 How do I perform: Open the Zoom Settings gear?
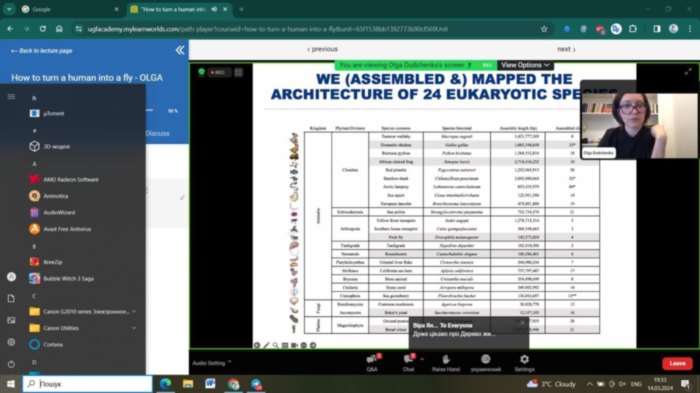point(524,363)
